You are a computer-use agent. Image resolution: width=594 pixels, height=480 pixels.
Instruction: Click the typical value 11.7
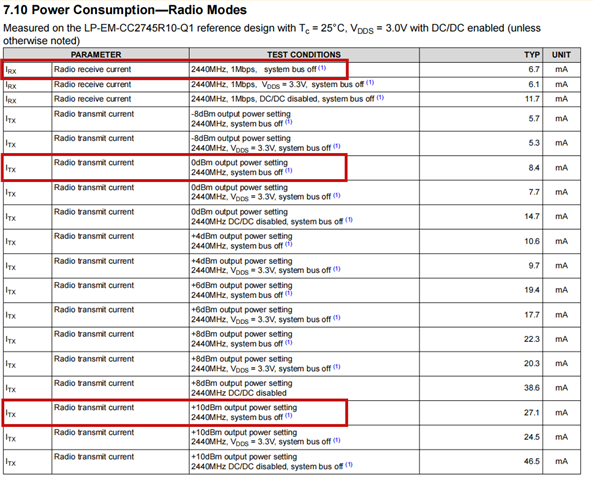click(532, 99)
